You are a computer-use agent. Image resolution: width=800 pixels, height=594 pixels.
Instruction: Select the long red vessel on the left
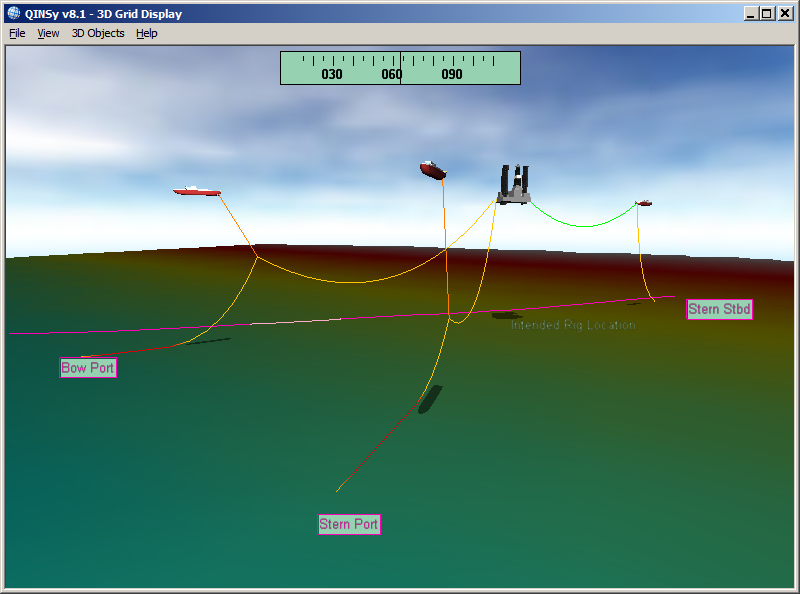pos(197,191)
